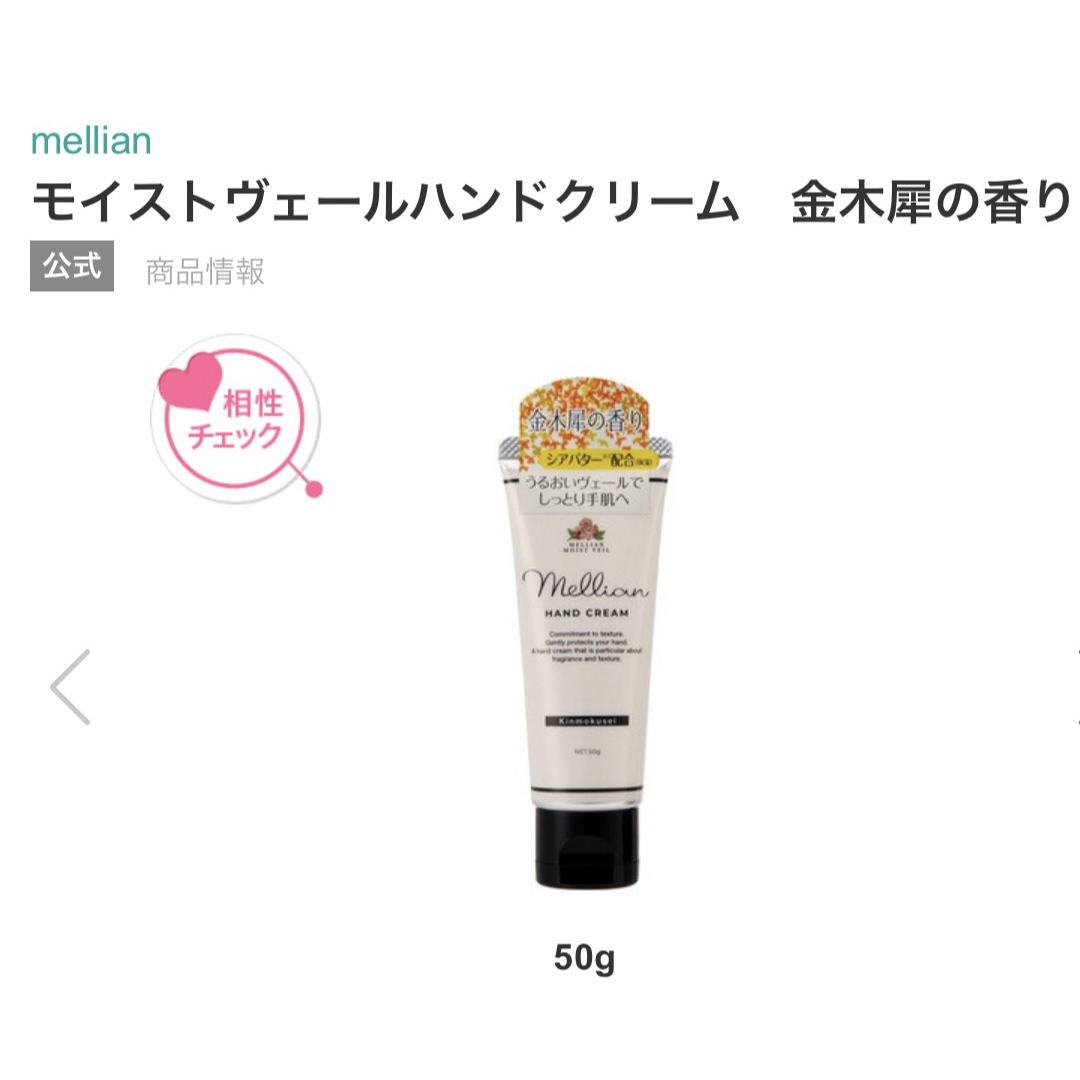The image size is (1080, 1080).
Task: Click the pink magnifier handle dot
Action: 314,490
